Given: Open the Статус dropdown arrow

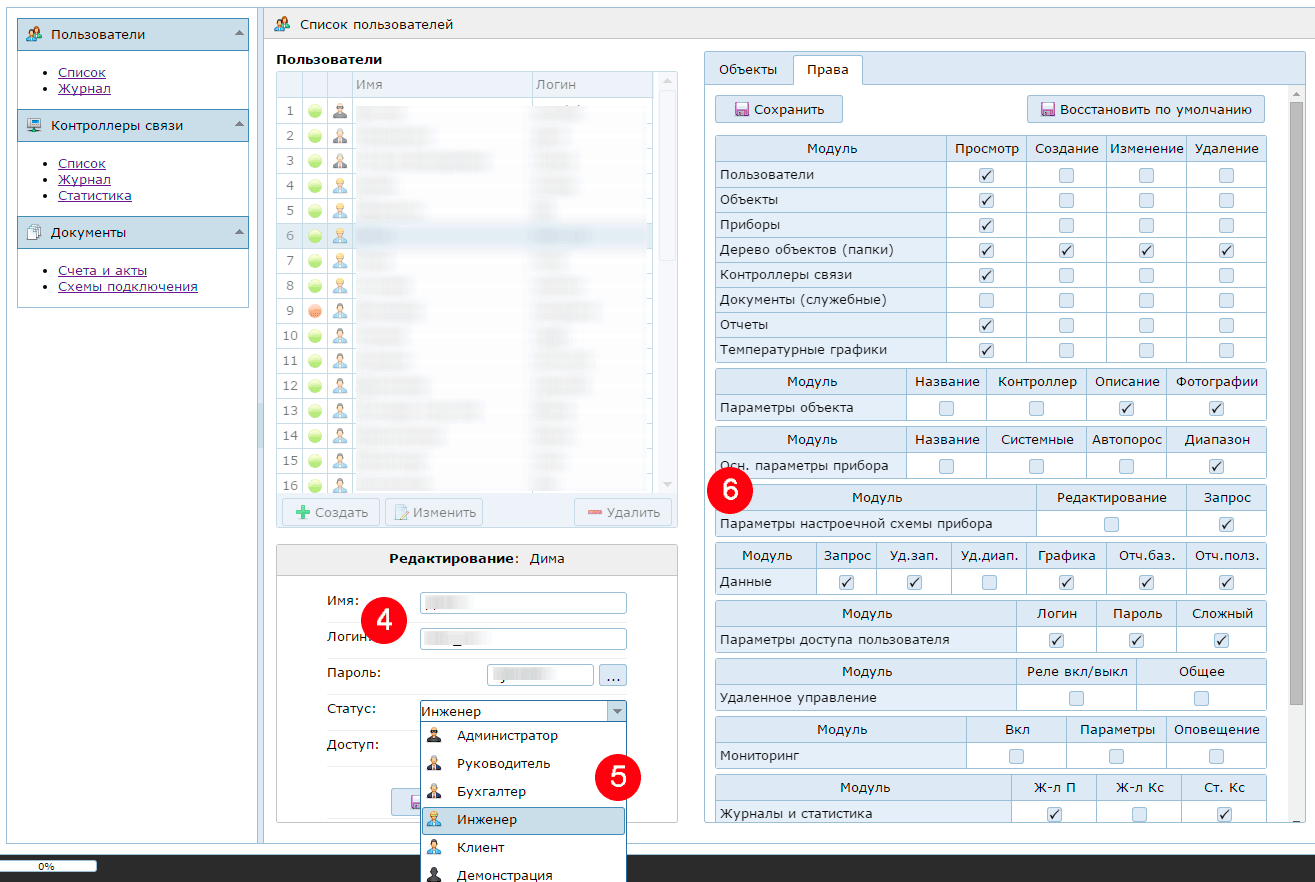Looking at the screenshot, I should pos(617,711).
